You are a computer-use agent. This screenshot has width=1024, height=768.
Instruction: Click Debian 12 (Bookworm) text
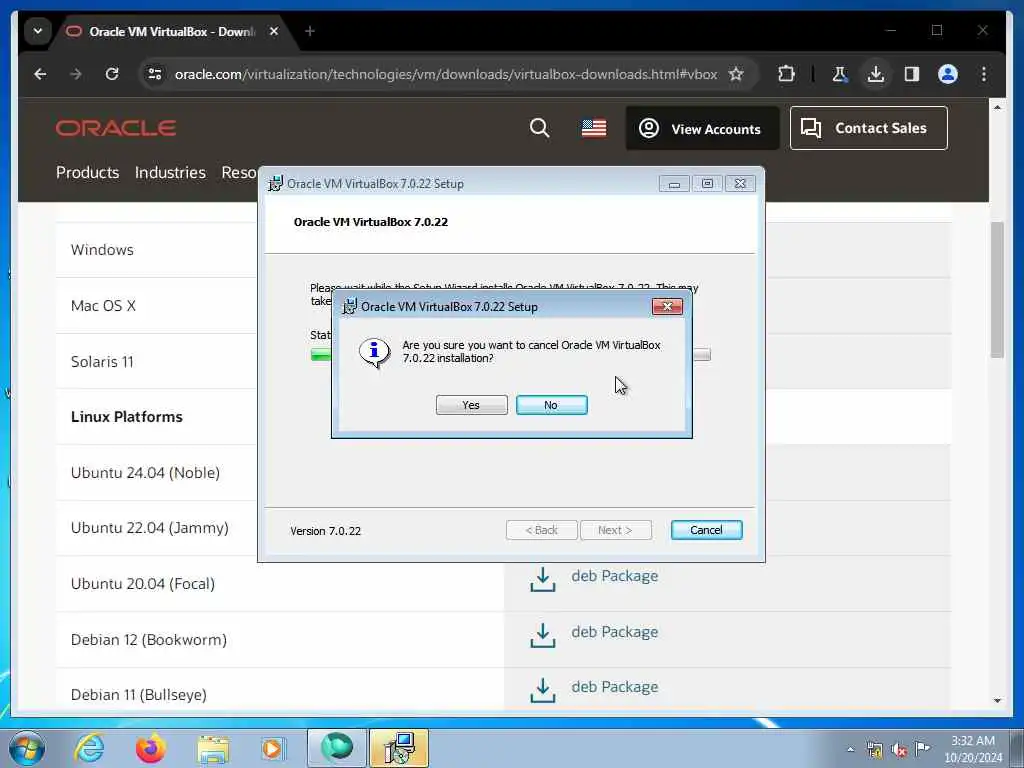[149, 639]
